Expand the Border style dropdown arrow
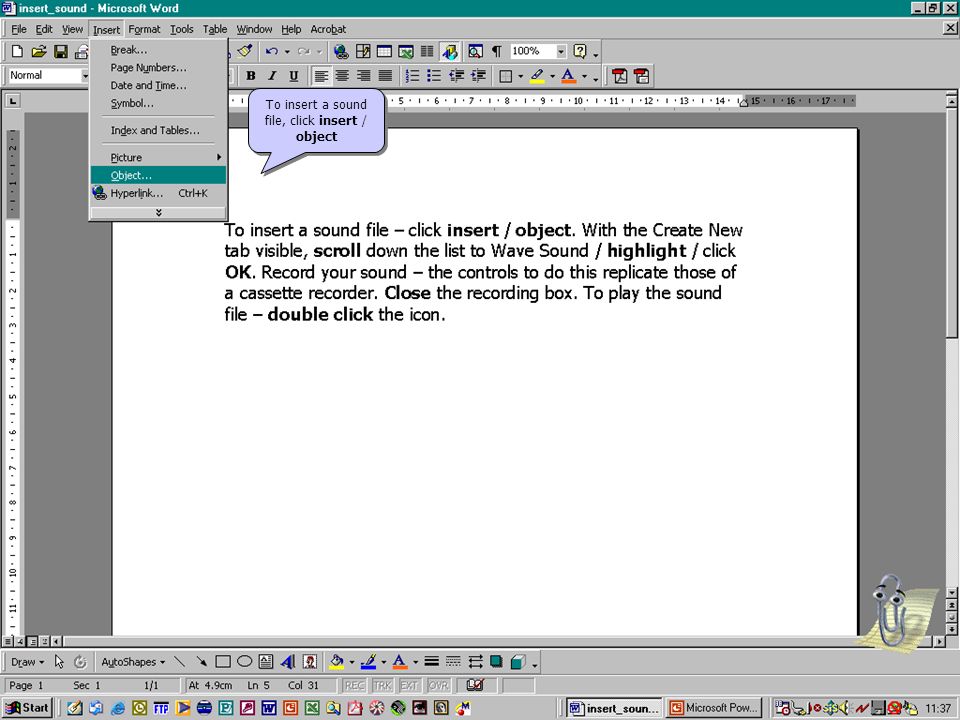 click(x=520, y=77)
